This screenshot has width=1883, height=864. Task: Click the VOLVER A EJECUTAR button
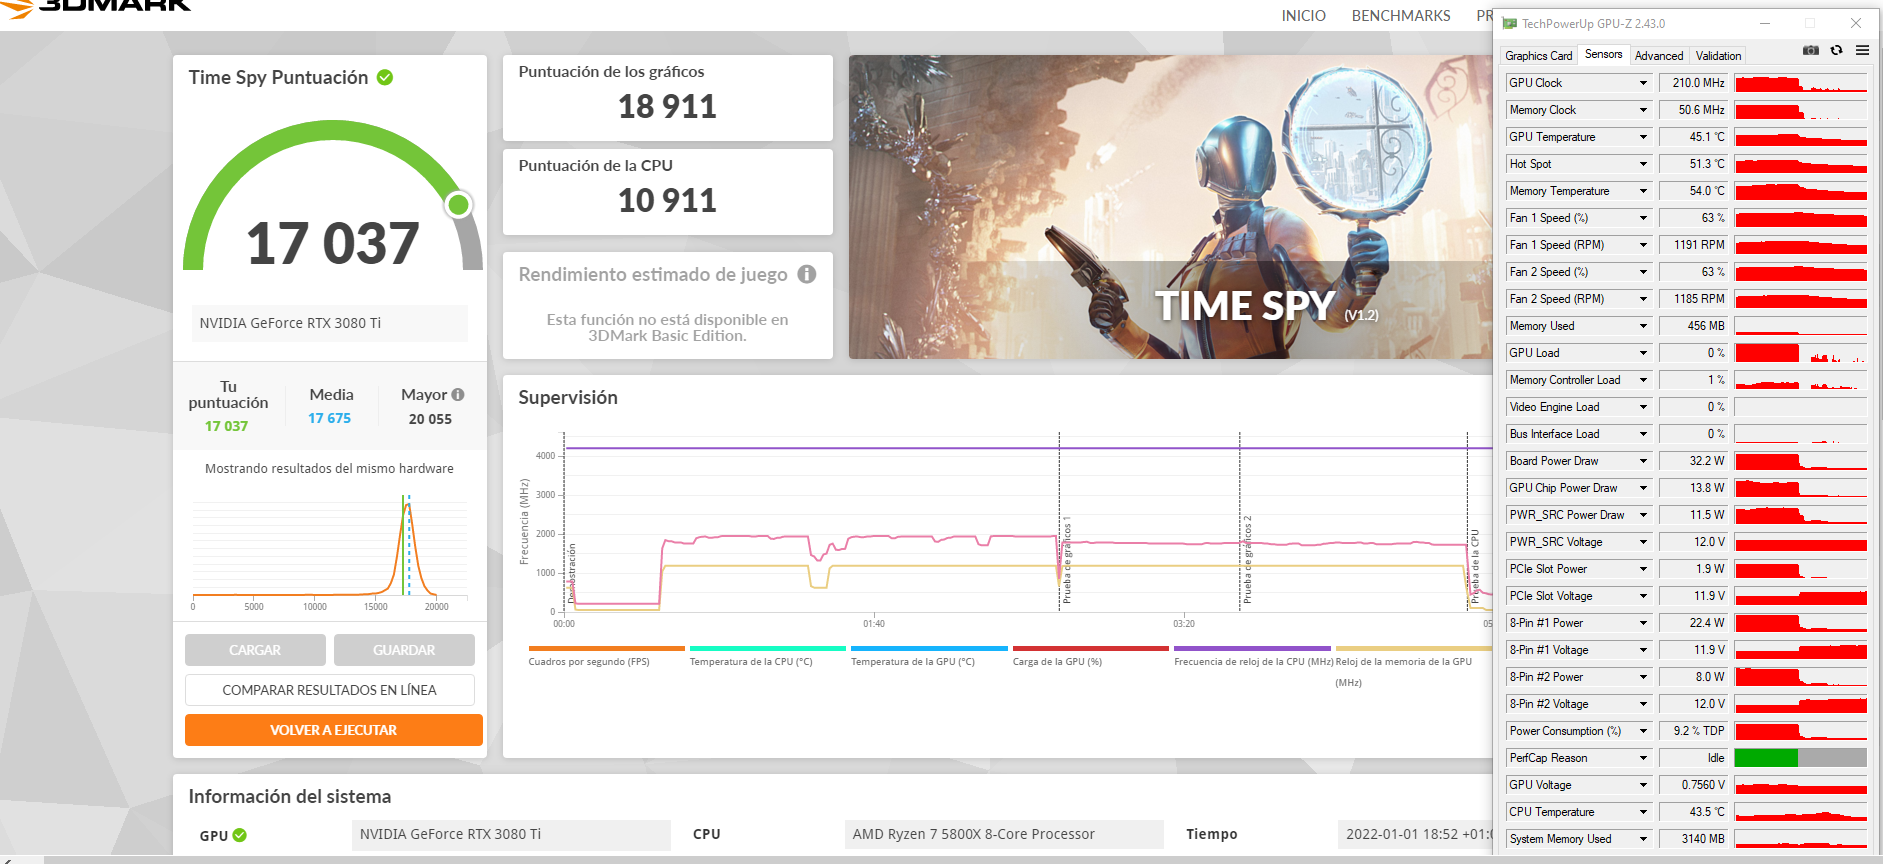(x=334, y=730)
